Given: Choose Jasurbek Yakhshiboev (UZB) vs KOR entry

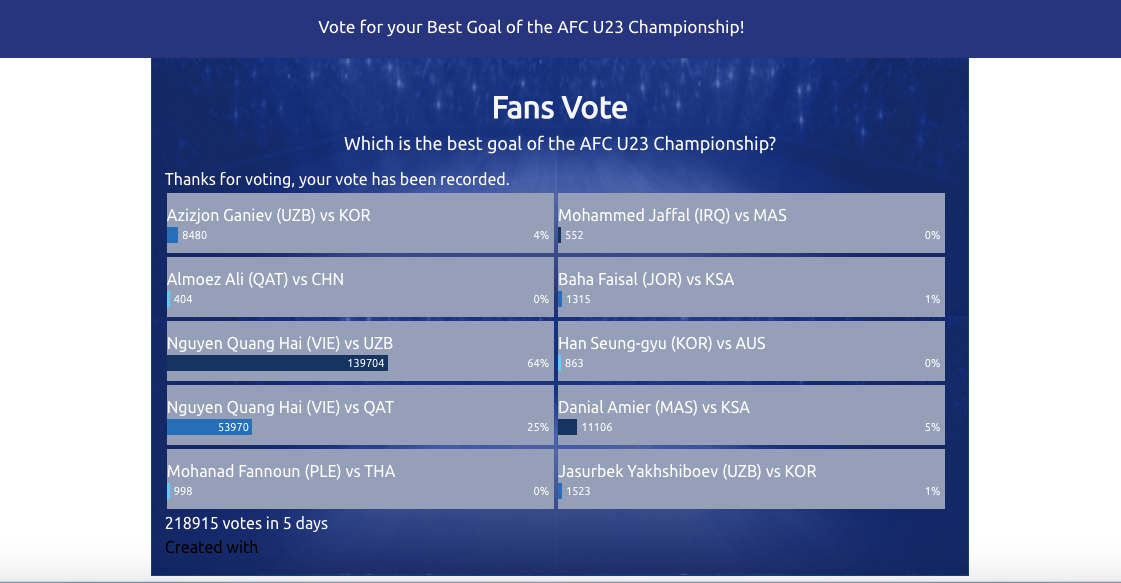Looking at the screenshot, I should point(751,479).
